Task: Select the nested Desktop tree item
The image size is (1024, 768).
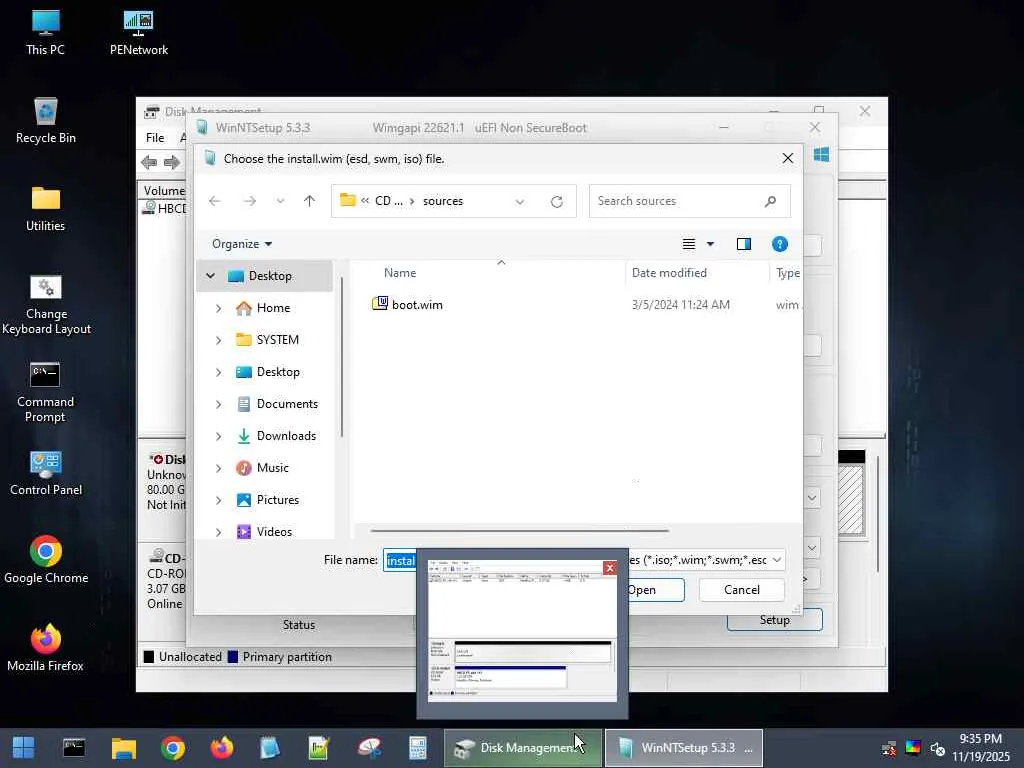Action: [x=278, y=372]
